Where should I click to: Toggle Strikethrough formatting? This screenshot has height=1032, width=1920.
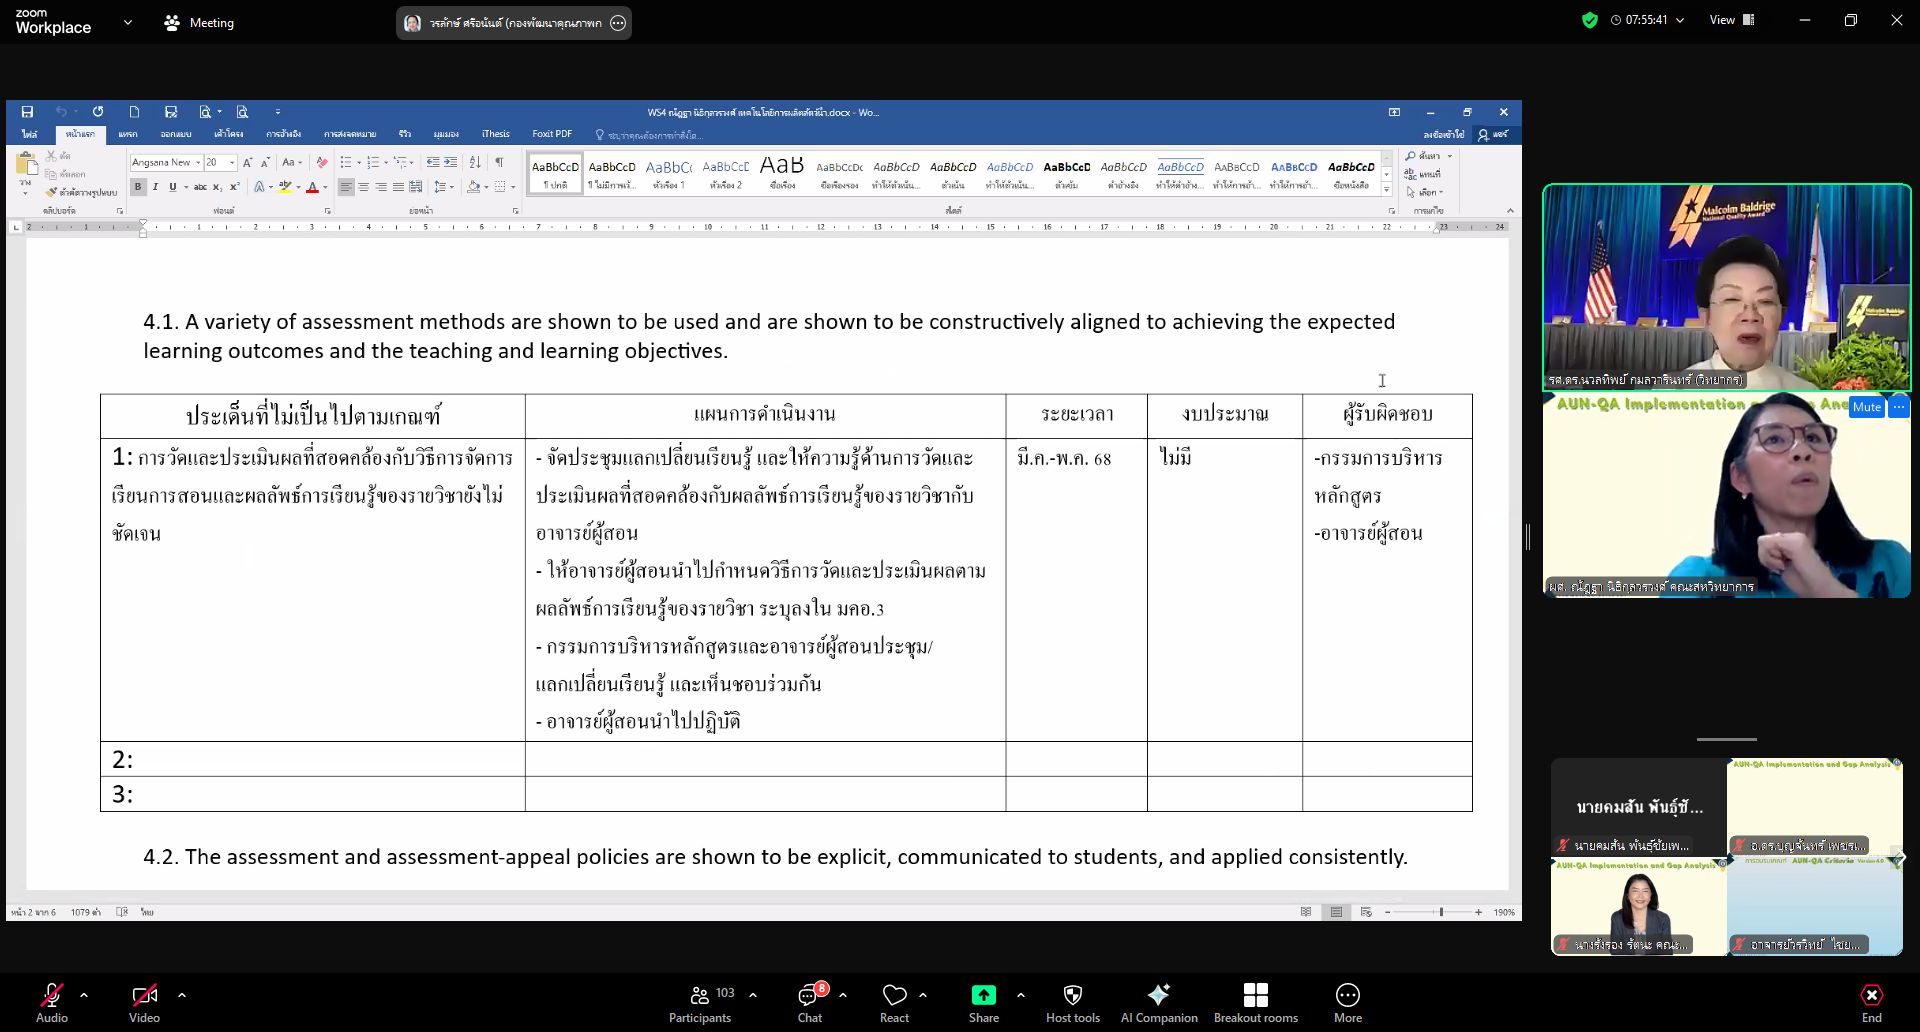pyautogui.click(x=199, y=187)
